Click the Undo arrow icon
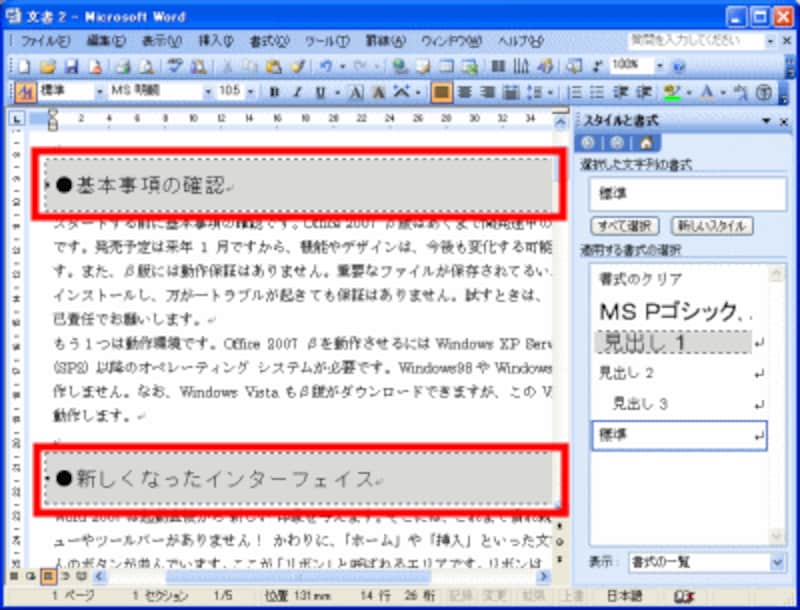 click(327, 66)
